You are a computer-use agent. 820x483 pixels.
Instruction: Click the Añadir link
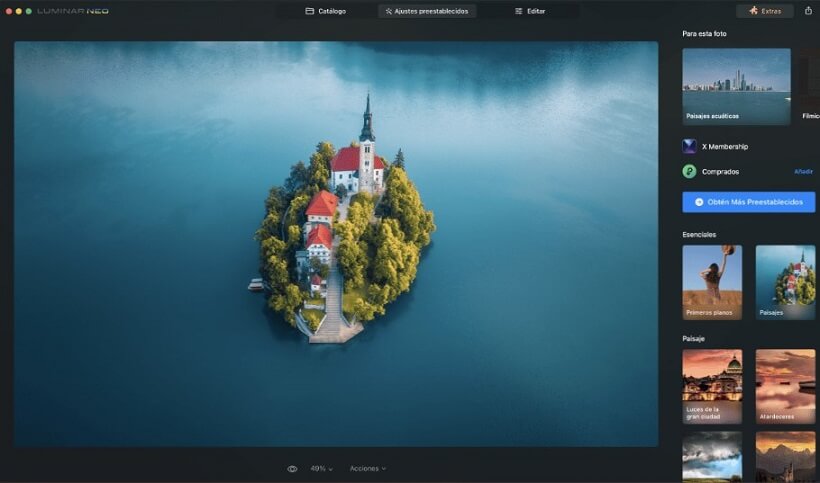pyautogui.click(x=803, y=171)
